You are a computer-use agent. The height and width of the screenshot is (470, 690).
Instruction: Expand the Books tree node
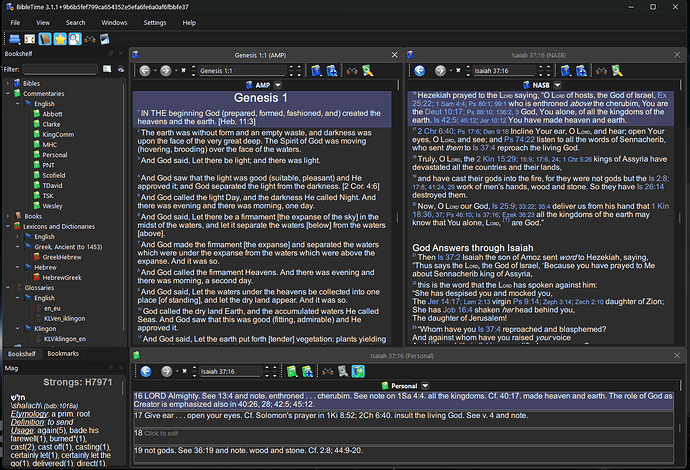point(7,216)
